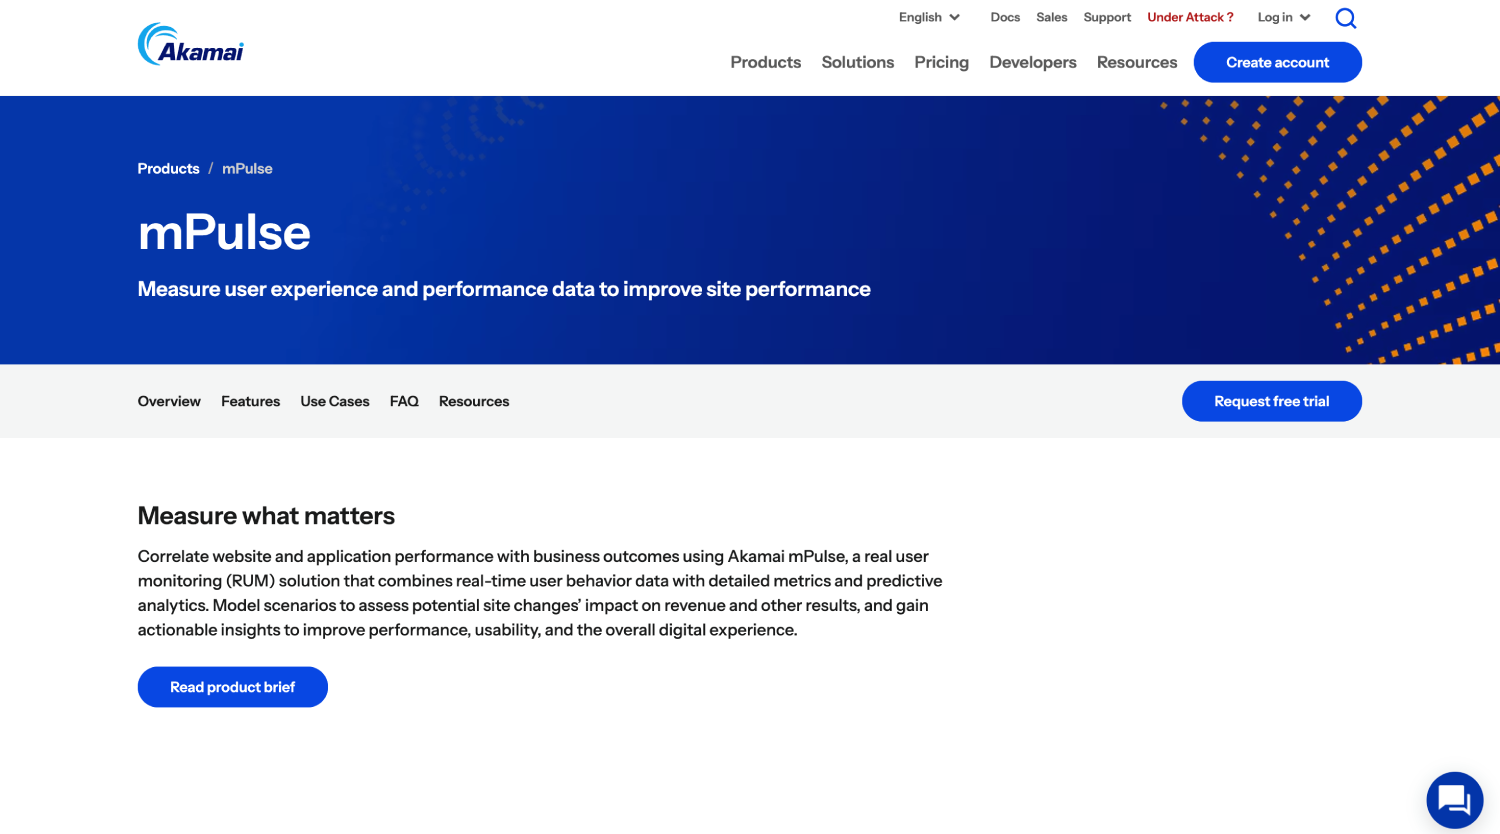1500x834 pixels.
Task: Click the Docs link
Action: tap(1005, 17)
